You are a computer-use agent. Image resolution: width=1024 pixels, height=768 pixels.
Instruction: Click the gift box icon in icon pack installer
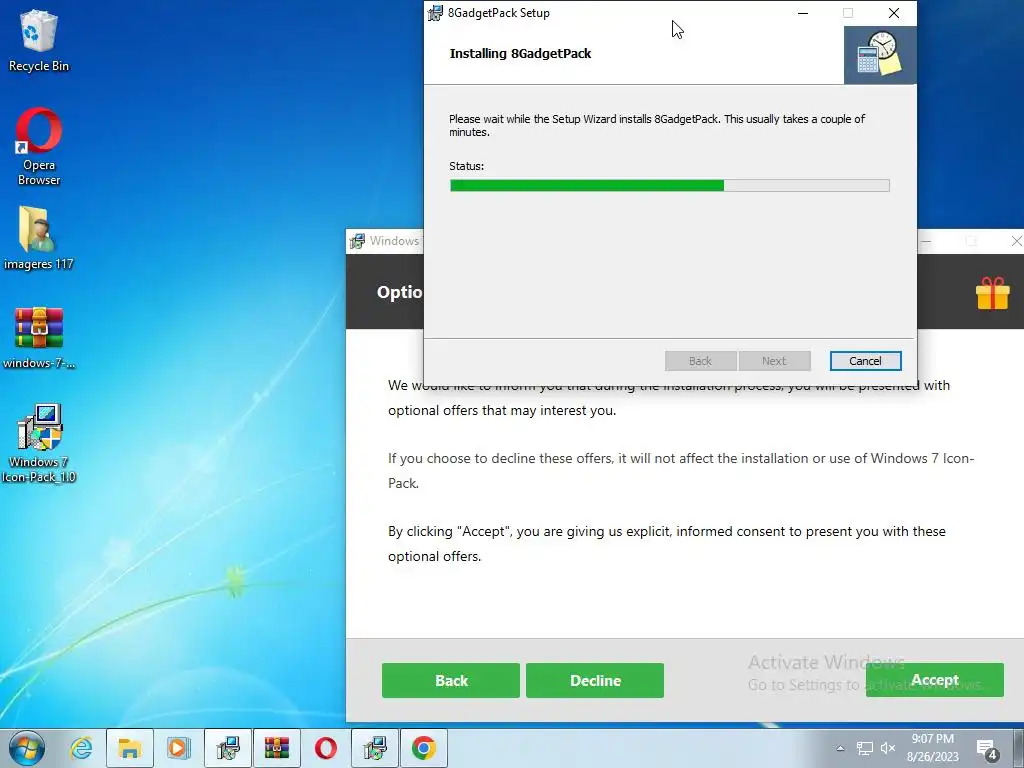pos(992,293)
